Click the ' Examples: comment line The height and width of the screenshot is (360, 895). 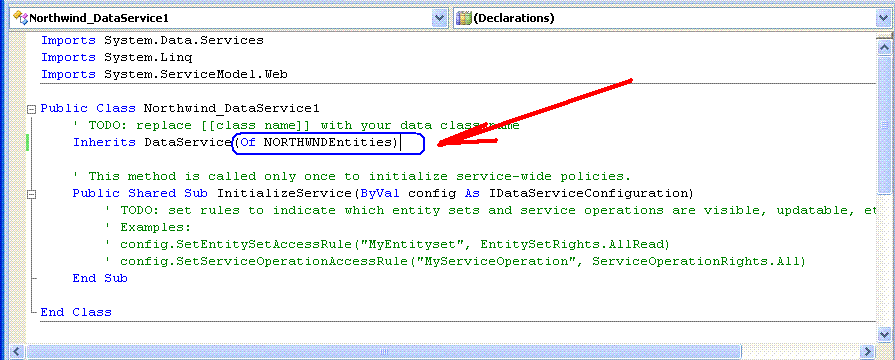tap(147, 227)
